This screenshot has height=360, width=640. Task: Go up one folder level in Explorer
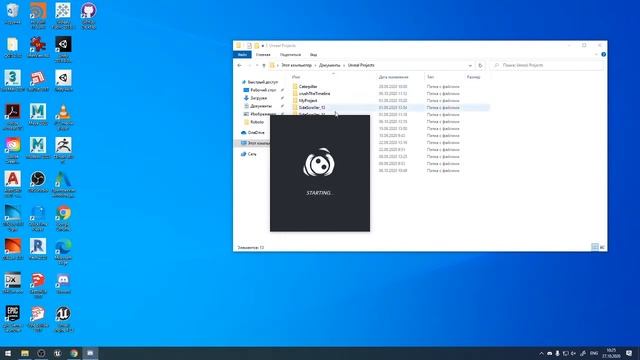(264, 65)
